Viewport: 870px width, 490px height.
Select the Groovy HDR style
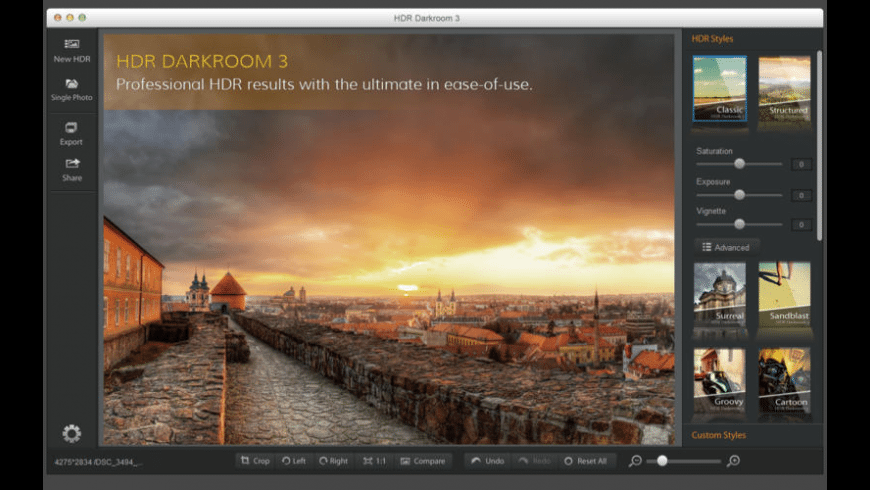pyautogui.click(x=720, y=381)
